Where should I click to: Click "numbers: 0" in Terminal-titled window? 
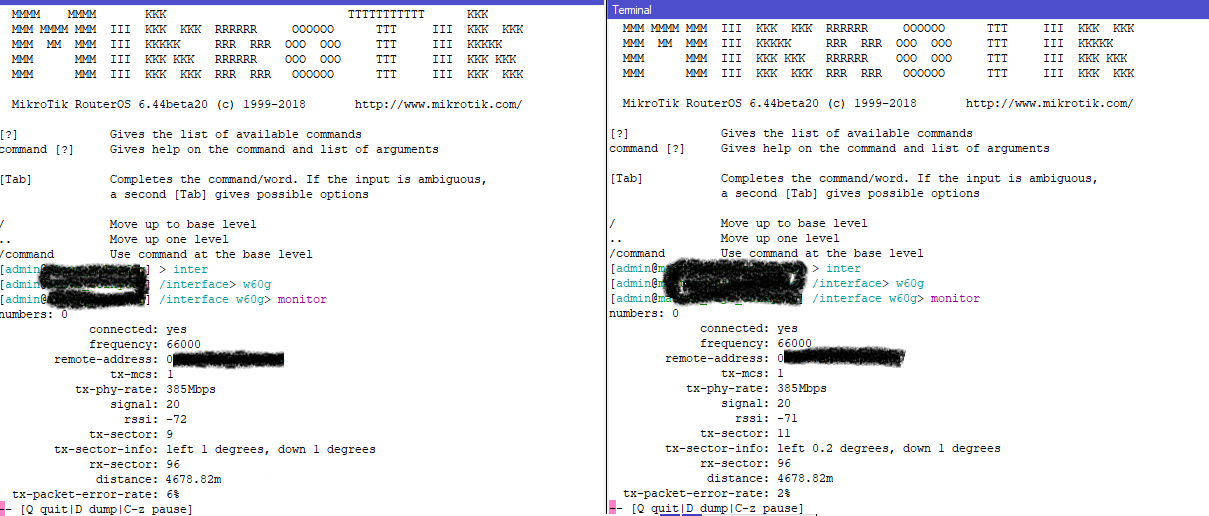click(x=645, y=313)
